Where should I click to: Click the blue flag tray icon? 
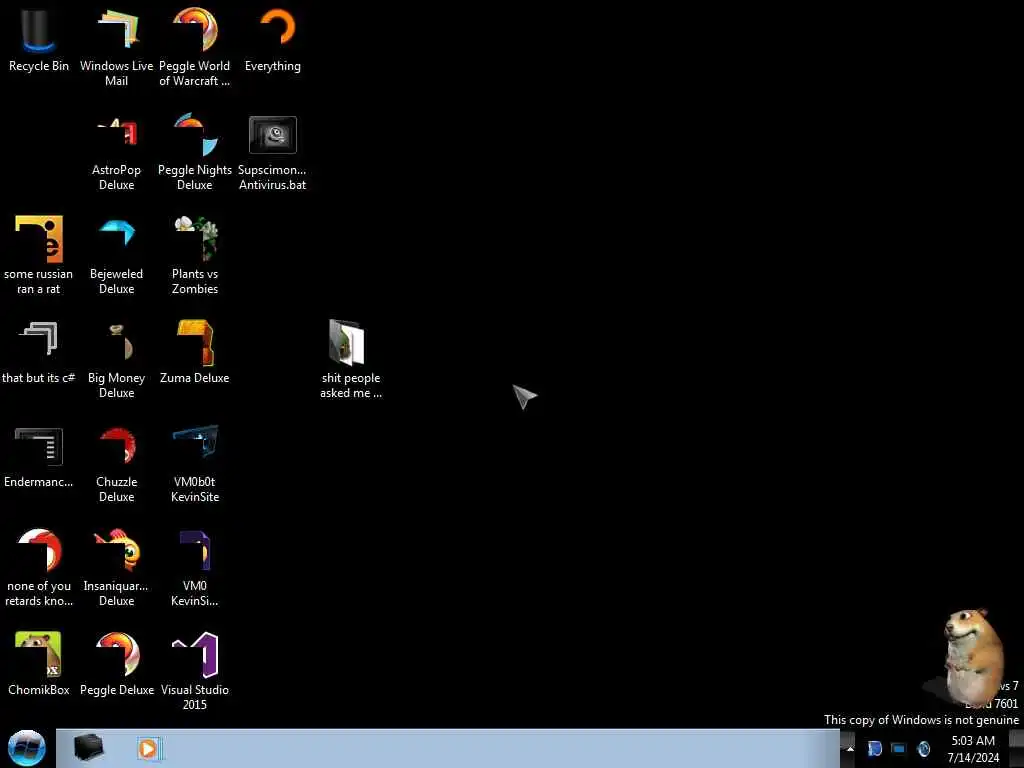874,748
